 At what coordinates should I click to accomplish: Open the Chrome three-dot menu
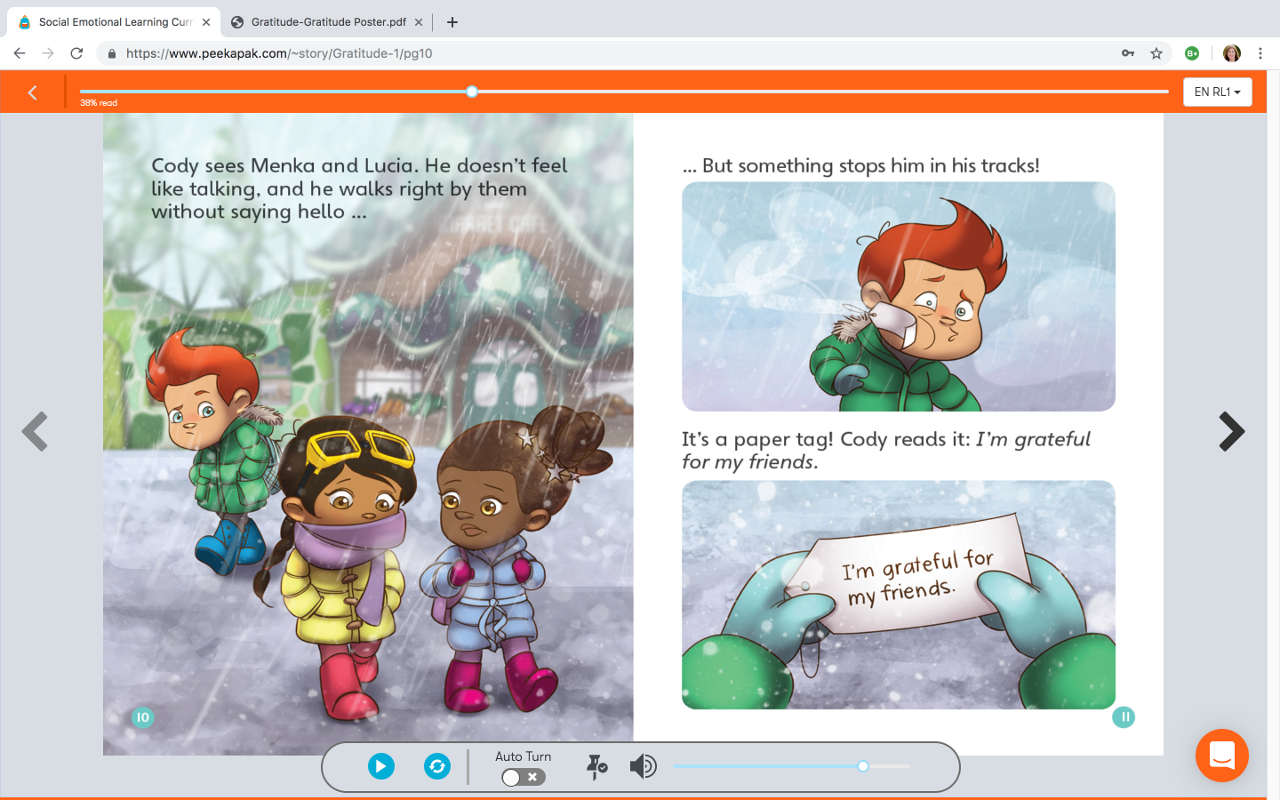[1261, 53]
